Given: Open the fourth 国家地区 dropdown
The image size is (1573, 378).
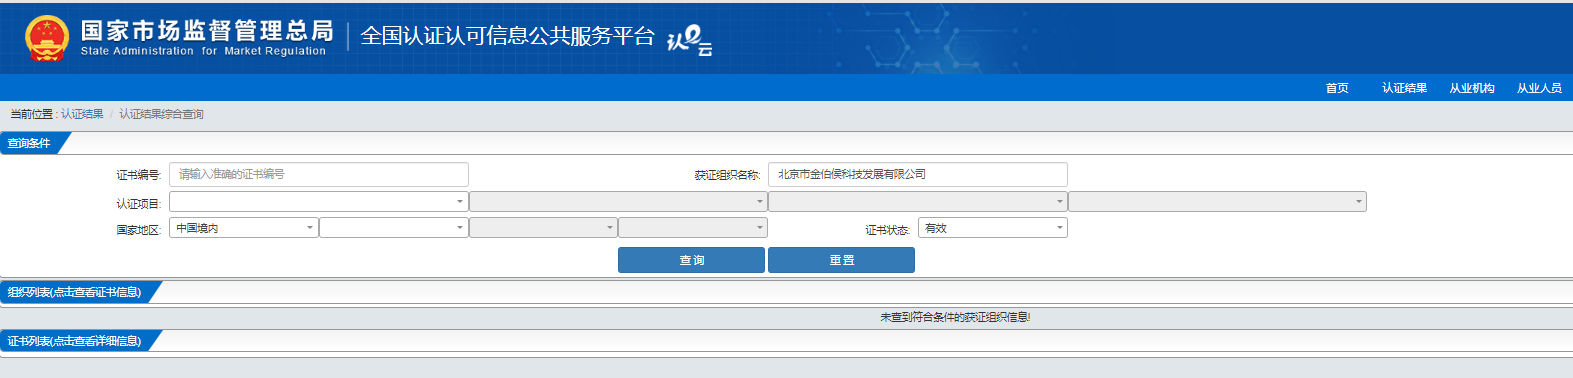Looking at the screenshot, I should [x=693, y=228].
